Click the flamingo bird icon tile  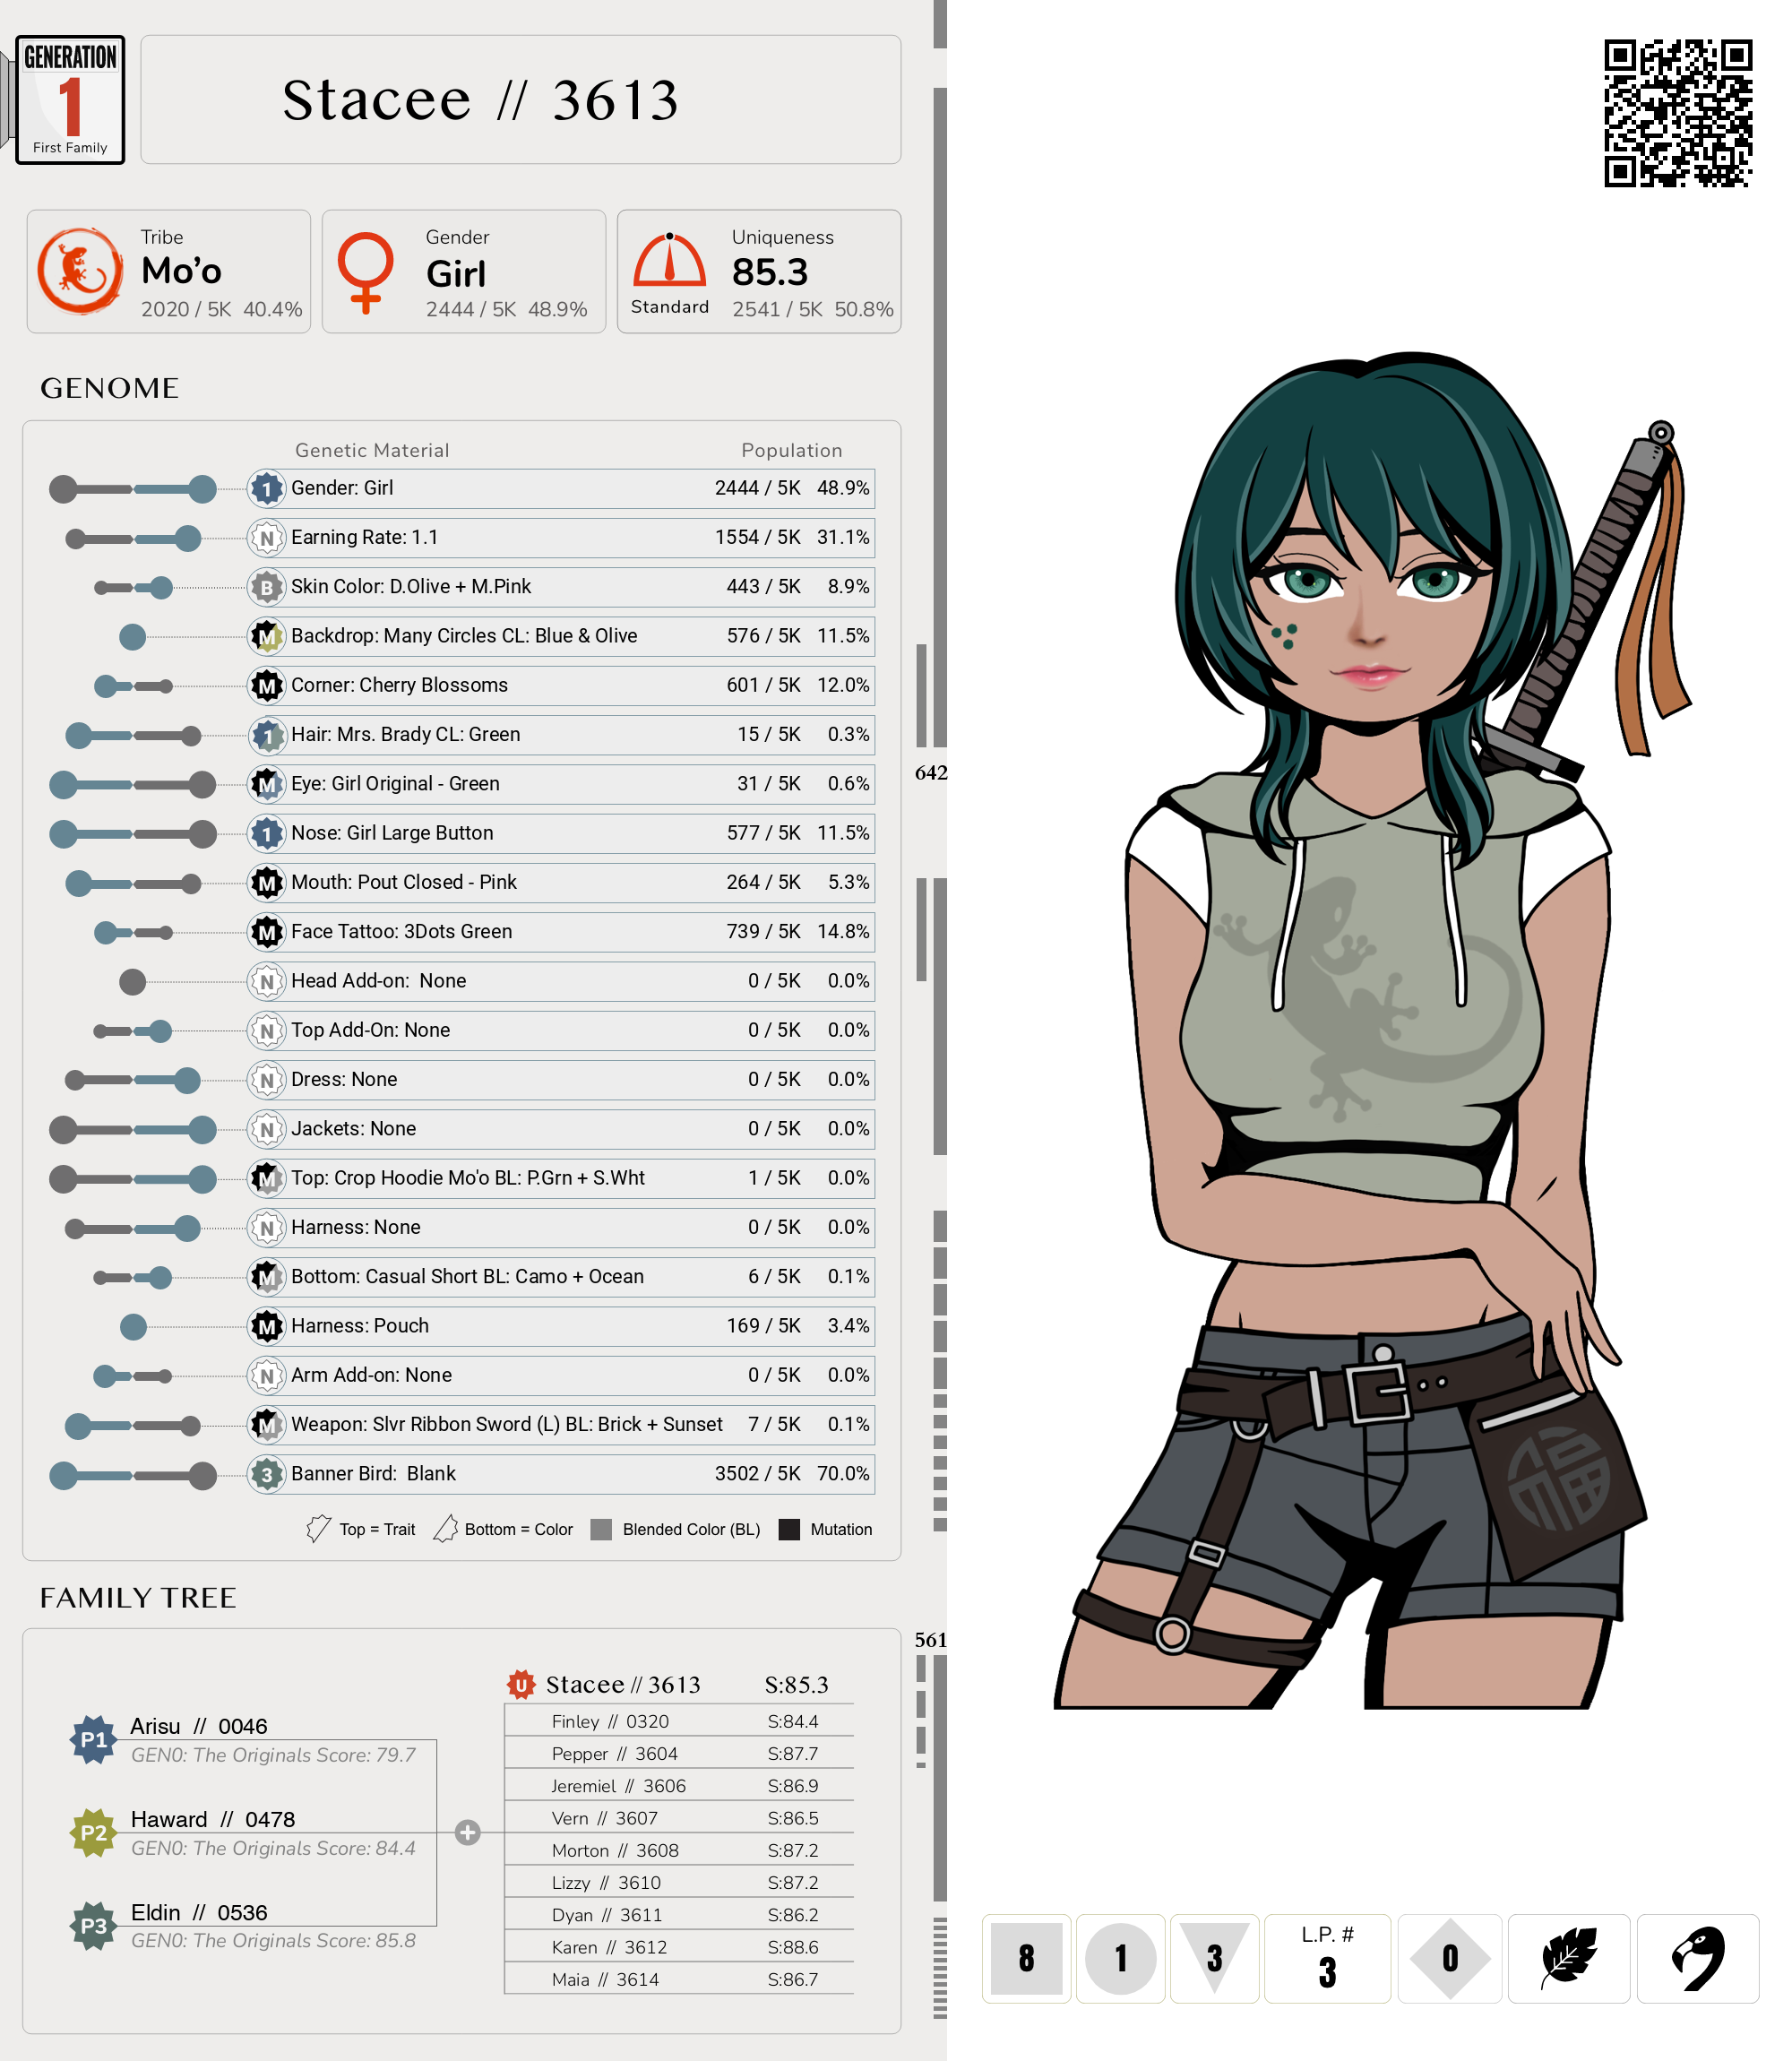coord(1697,1959)
